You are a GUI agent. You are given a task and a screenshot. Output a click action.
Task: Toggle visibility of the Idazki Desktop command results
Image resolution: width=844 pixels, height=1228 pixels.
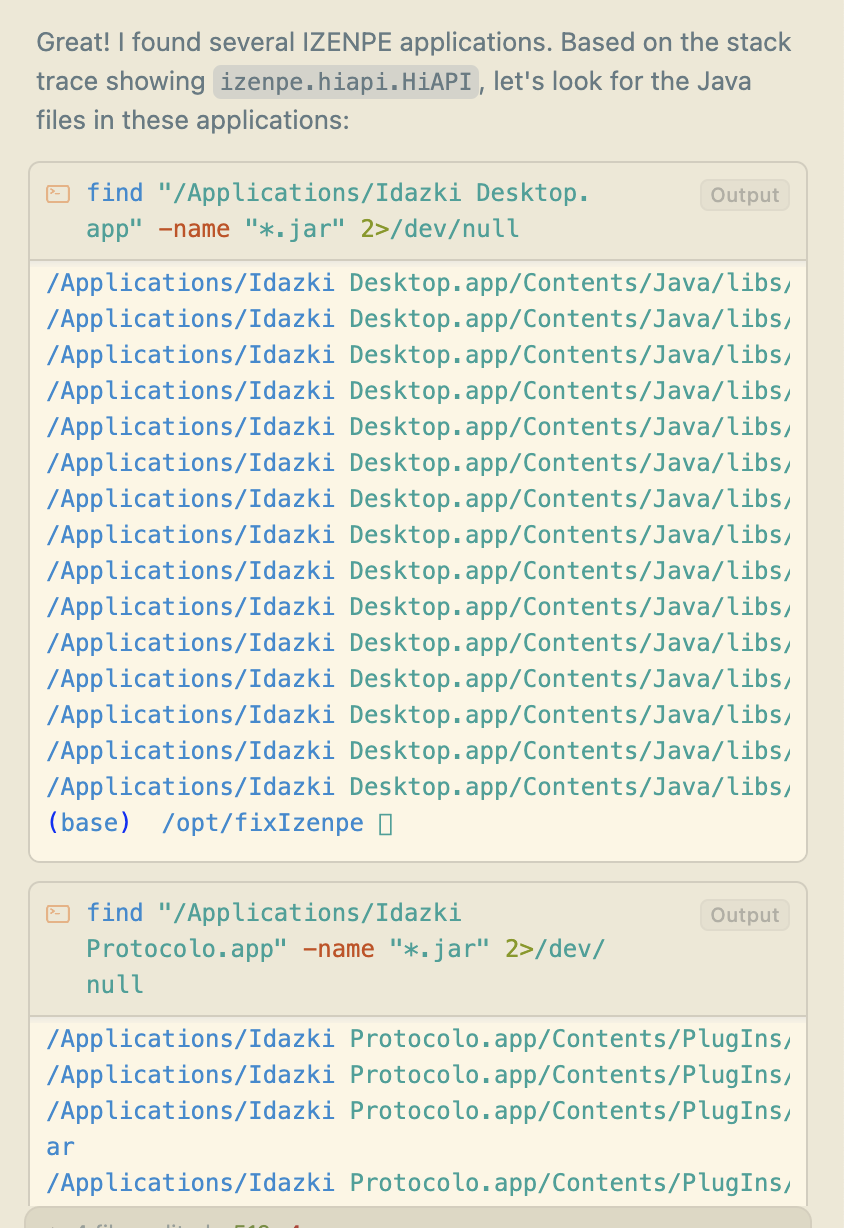[744, 194]
